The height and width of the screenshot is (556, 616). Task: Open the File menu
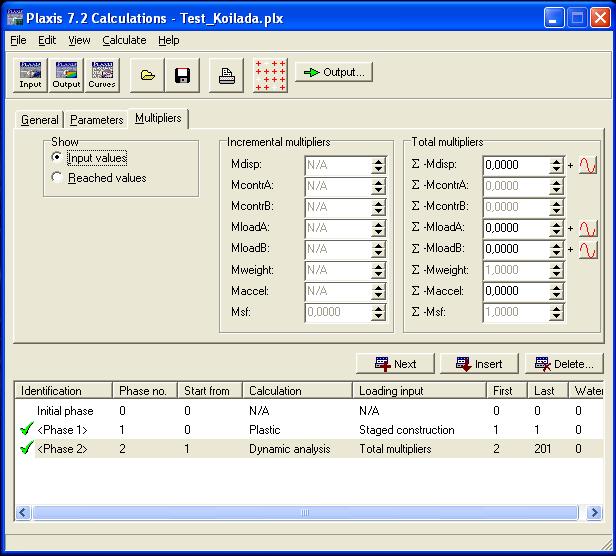tap(18, 40)
